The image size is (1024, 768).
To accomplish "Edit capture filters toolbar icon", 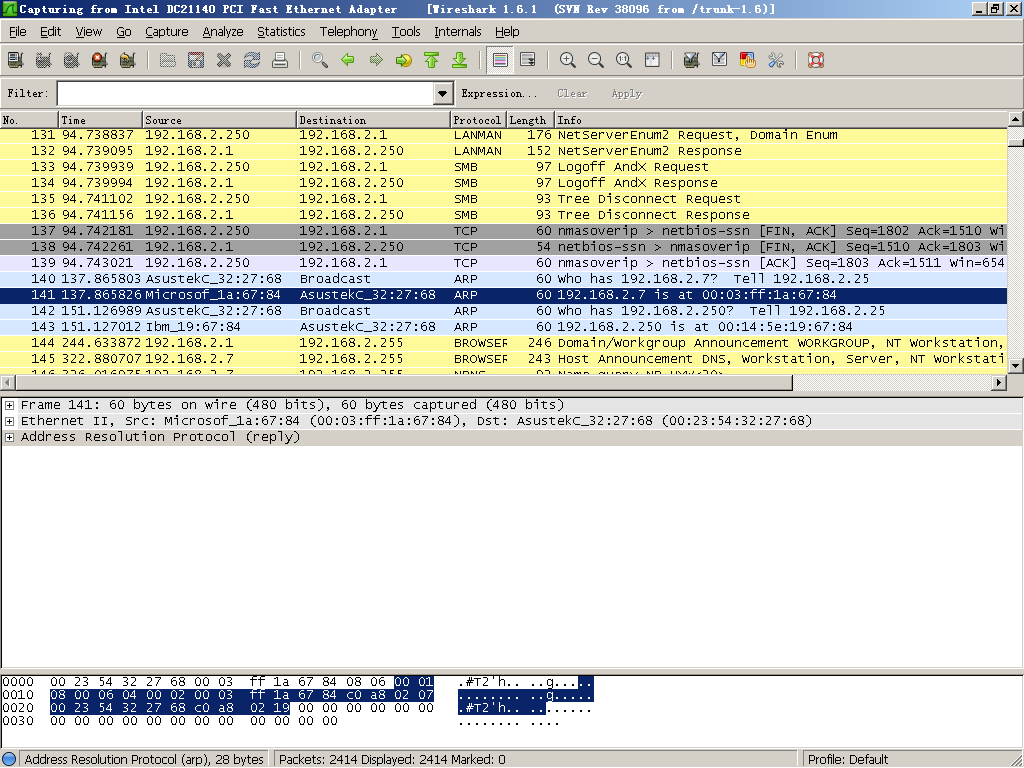I will tap(692, 61).
